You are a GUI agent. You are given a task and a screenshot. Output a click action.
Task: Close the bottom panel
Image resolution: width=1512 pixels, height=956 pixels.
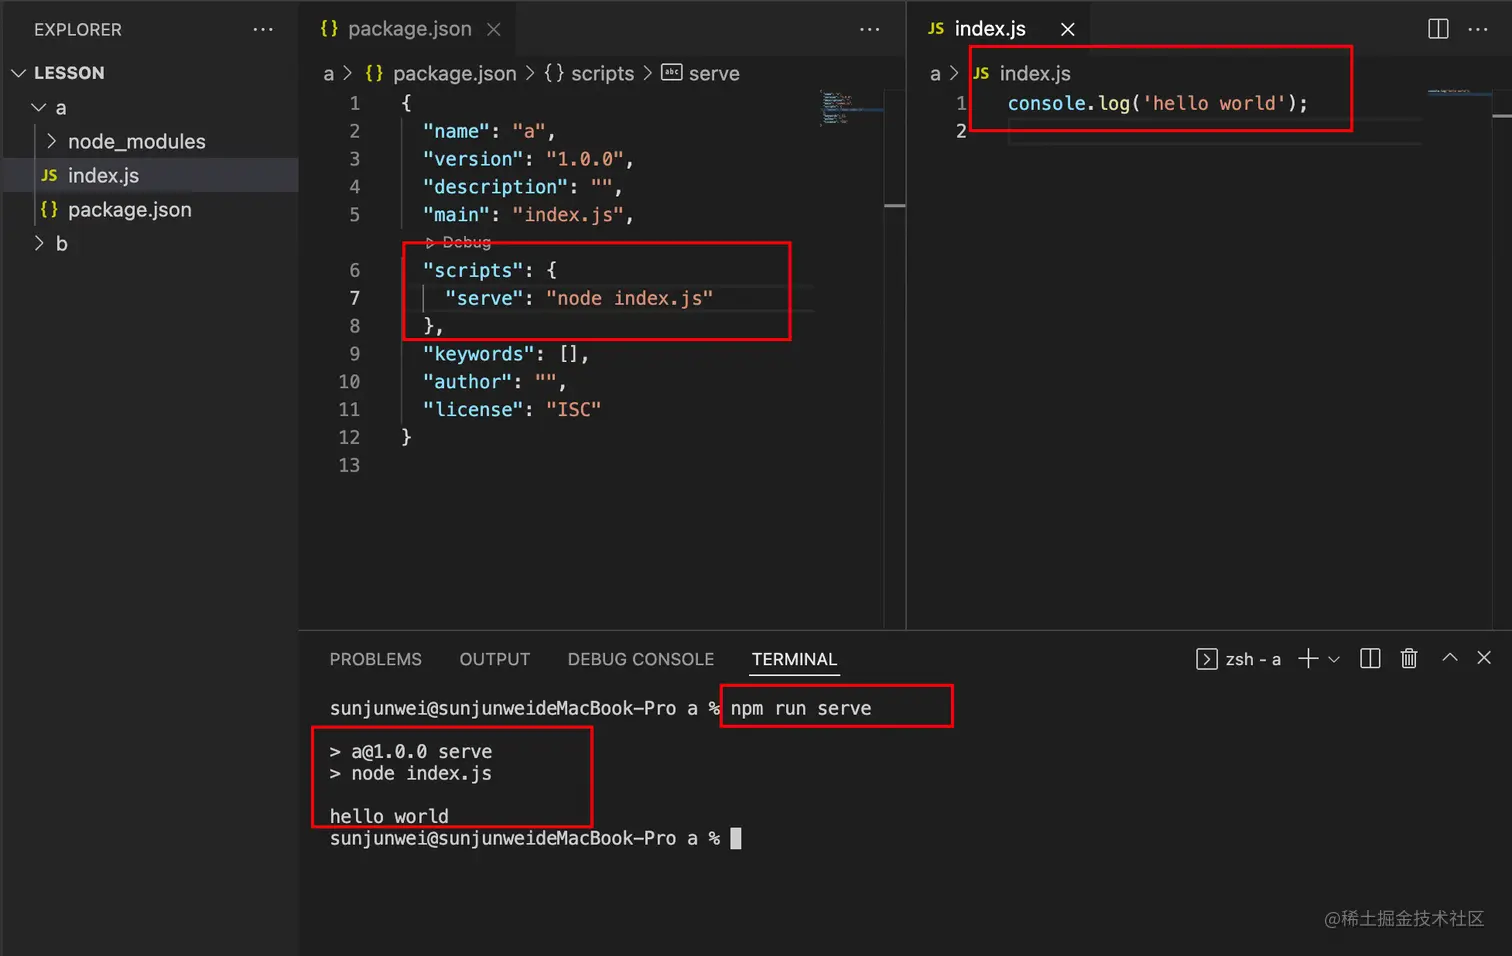tap(1484, 657)
